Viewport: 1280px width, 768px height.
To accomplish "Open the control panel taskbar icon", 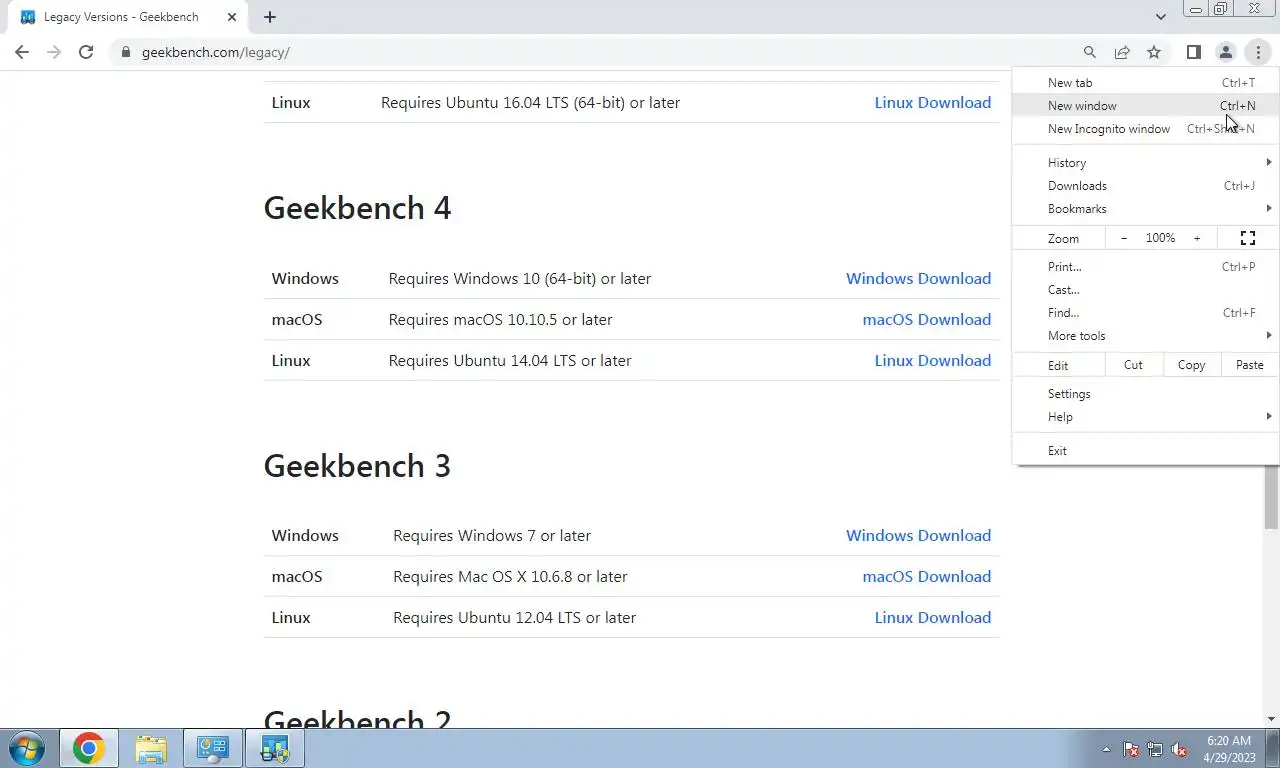I will (x=213, y=748).
